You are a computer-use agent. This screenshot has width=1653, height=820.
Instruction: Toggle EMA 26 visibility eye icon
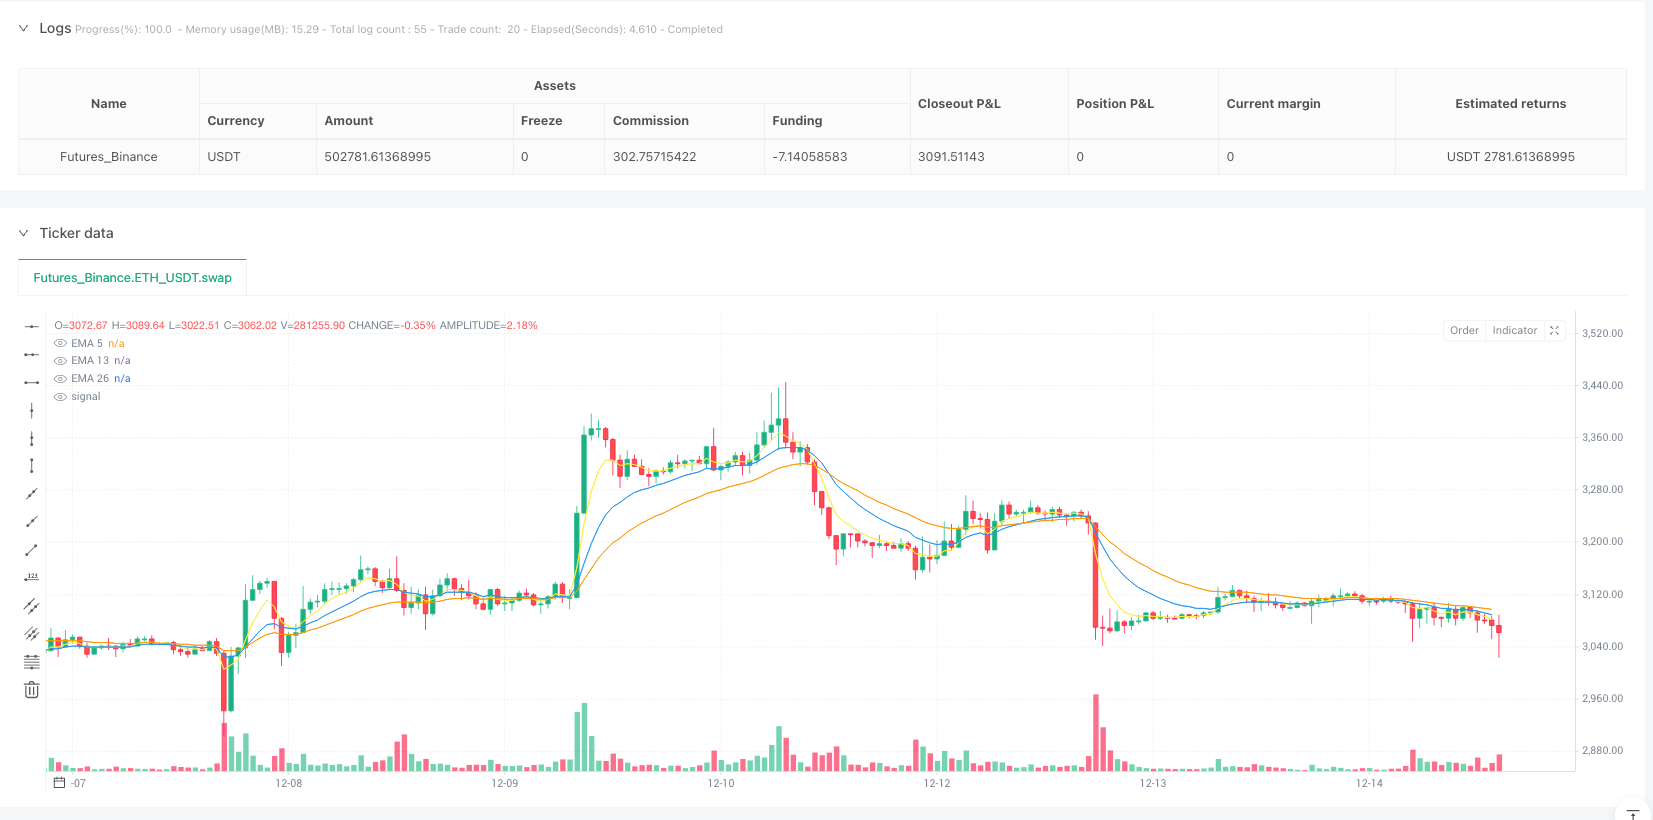pyautogui.click(x=61, y=379)
